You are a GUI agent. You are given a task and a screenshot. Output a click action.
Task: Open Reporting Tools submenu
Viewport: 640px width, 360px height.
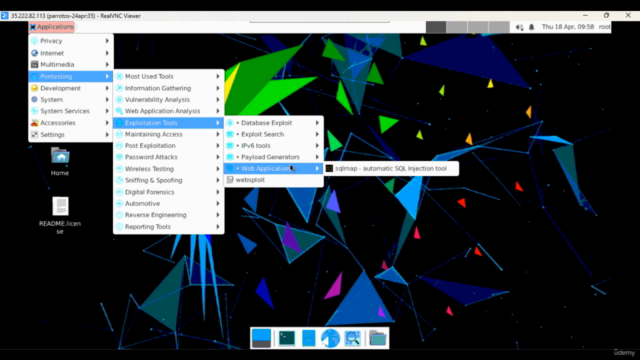(169, 227)
